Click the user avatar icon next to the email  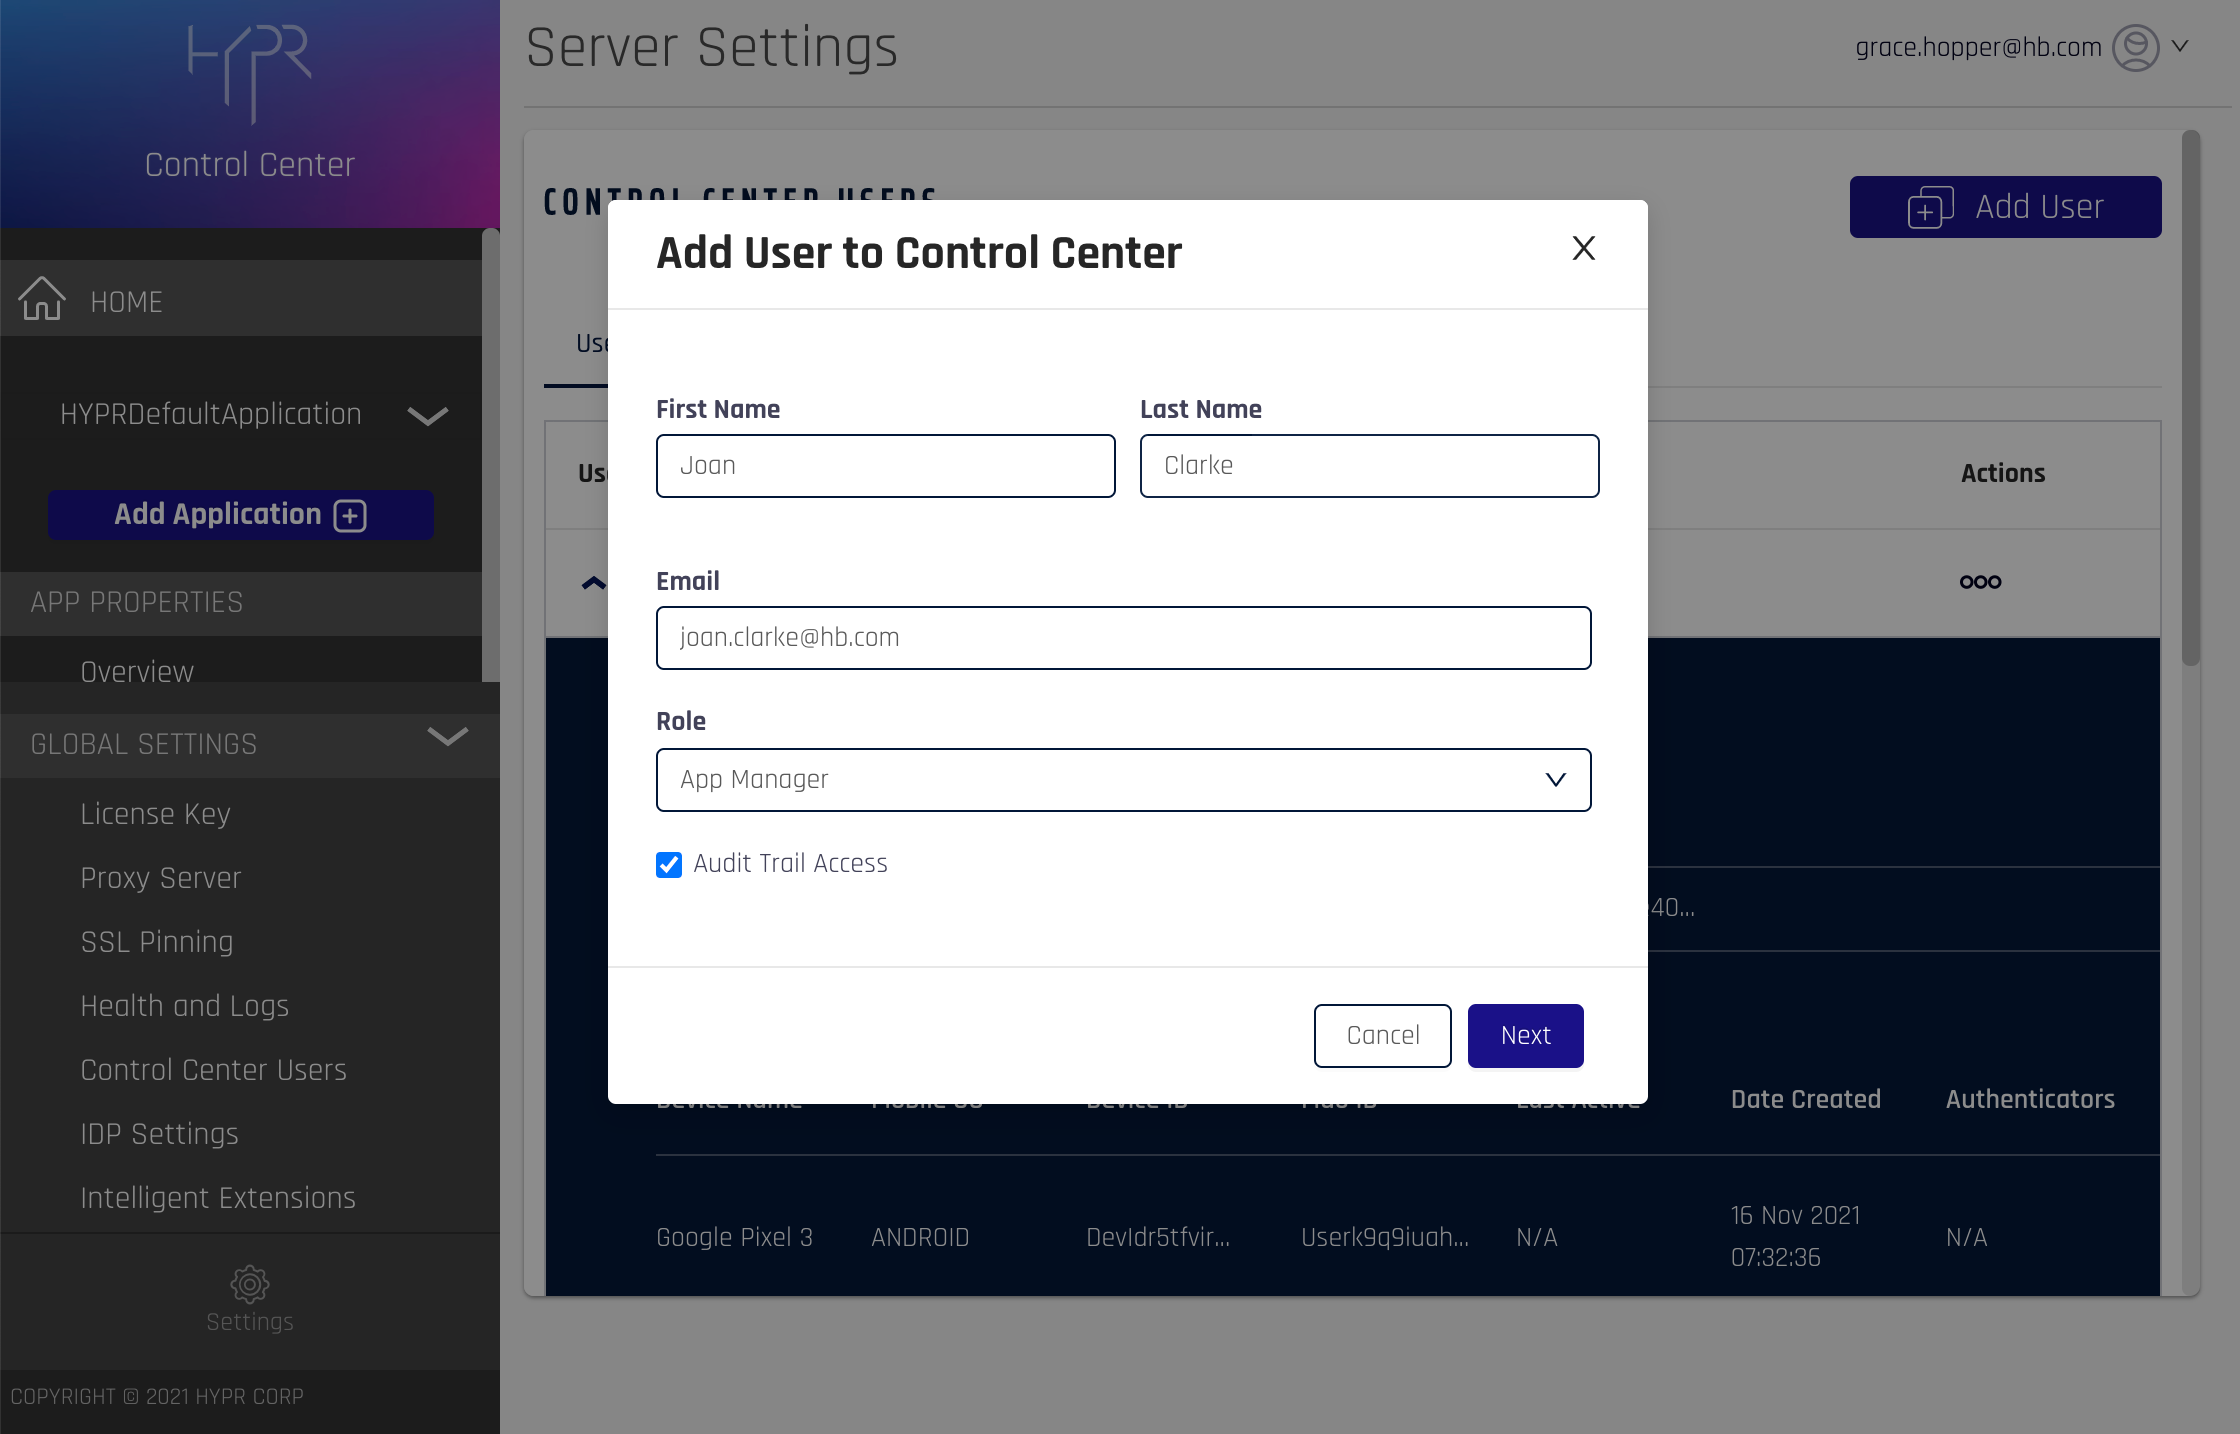(2135, 47)
